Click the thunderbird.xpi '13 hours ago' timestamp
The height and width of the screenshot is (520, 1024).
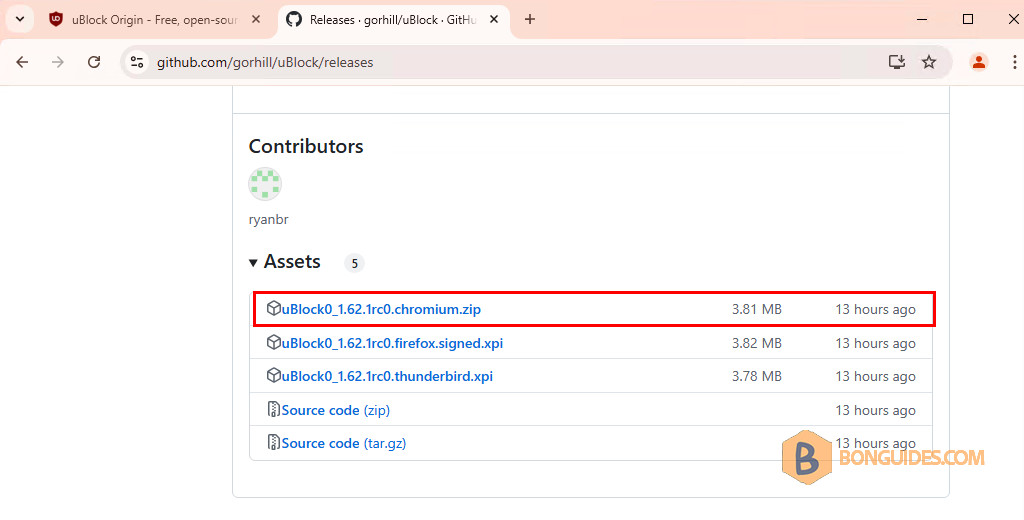(875, 377)
